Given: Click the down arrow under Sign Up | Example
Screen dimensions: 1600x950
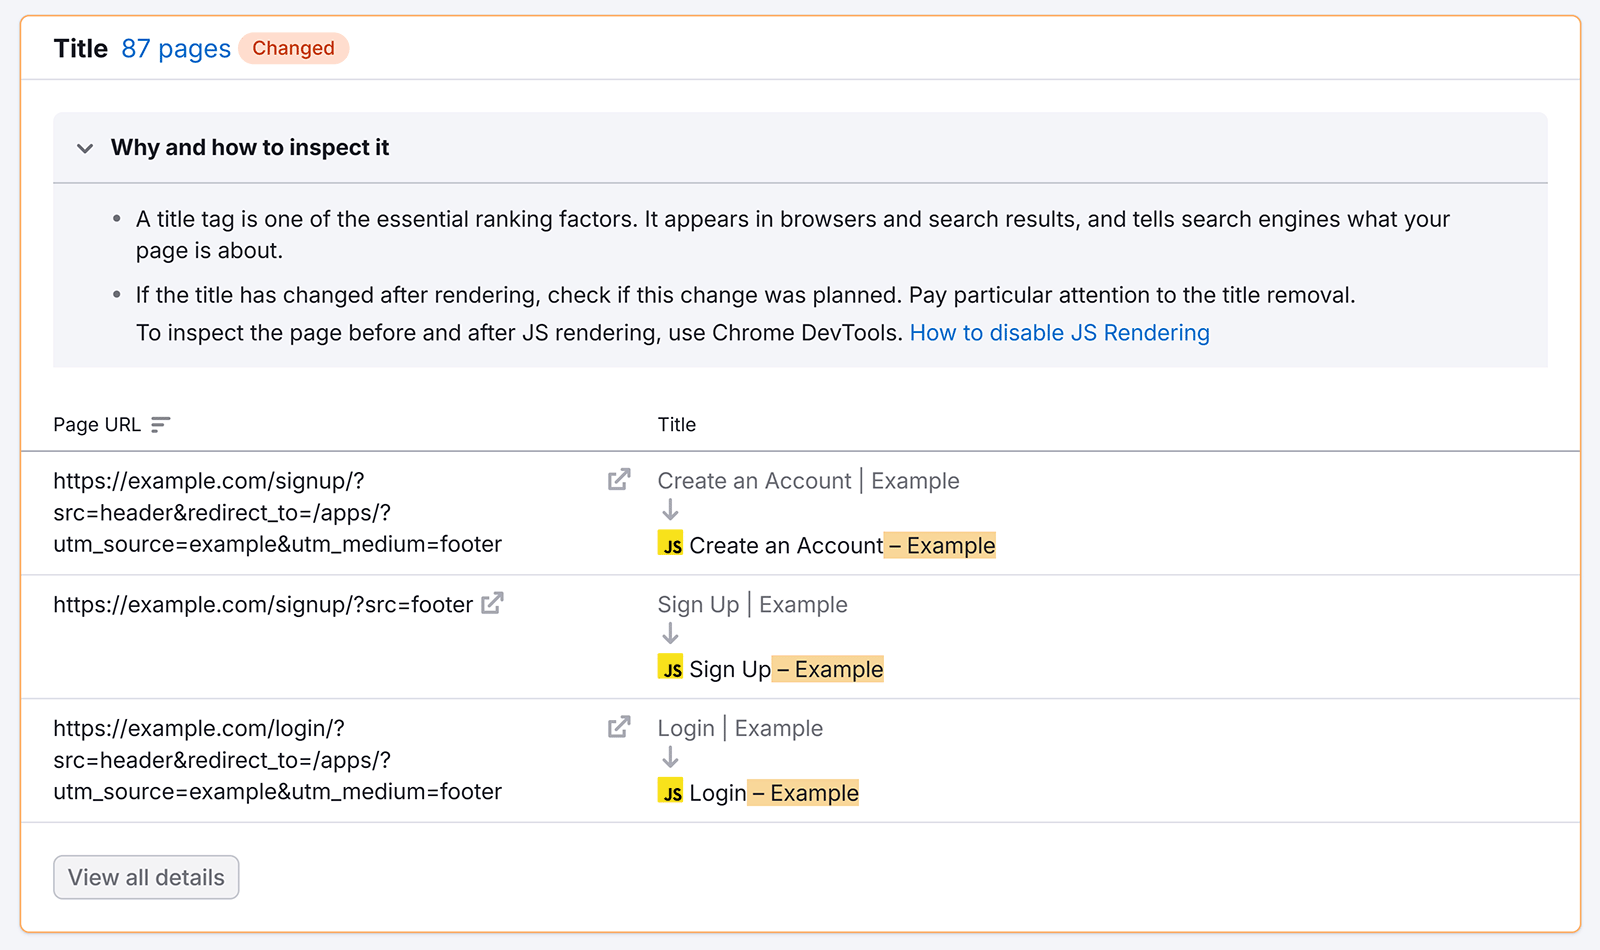Looking at the screenshot, I should 670,634.
